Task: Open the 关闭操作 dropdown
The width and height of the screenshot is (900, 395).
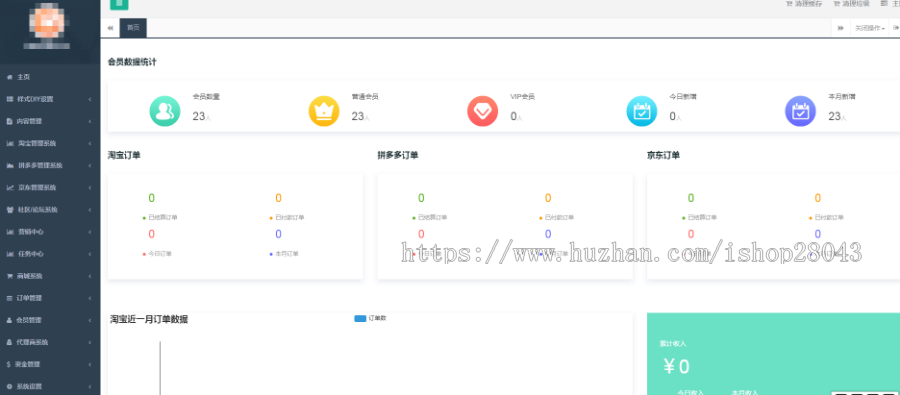Action: pyautogui.click(x=869, y=28)
